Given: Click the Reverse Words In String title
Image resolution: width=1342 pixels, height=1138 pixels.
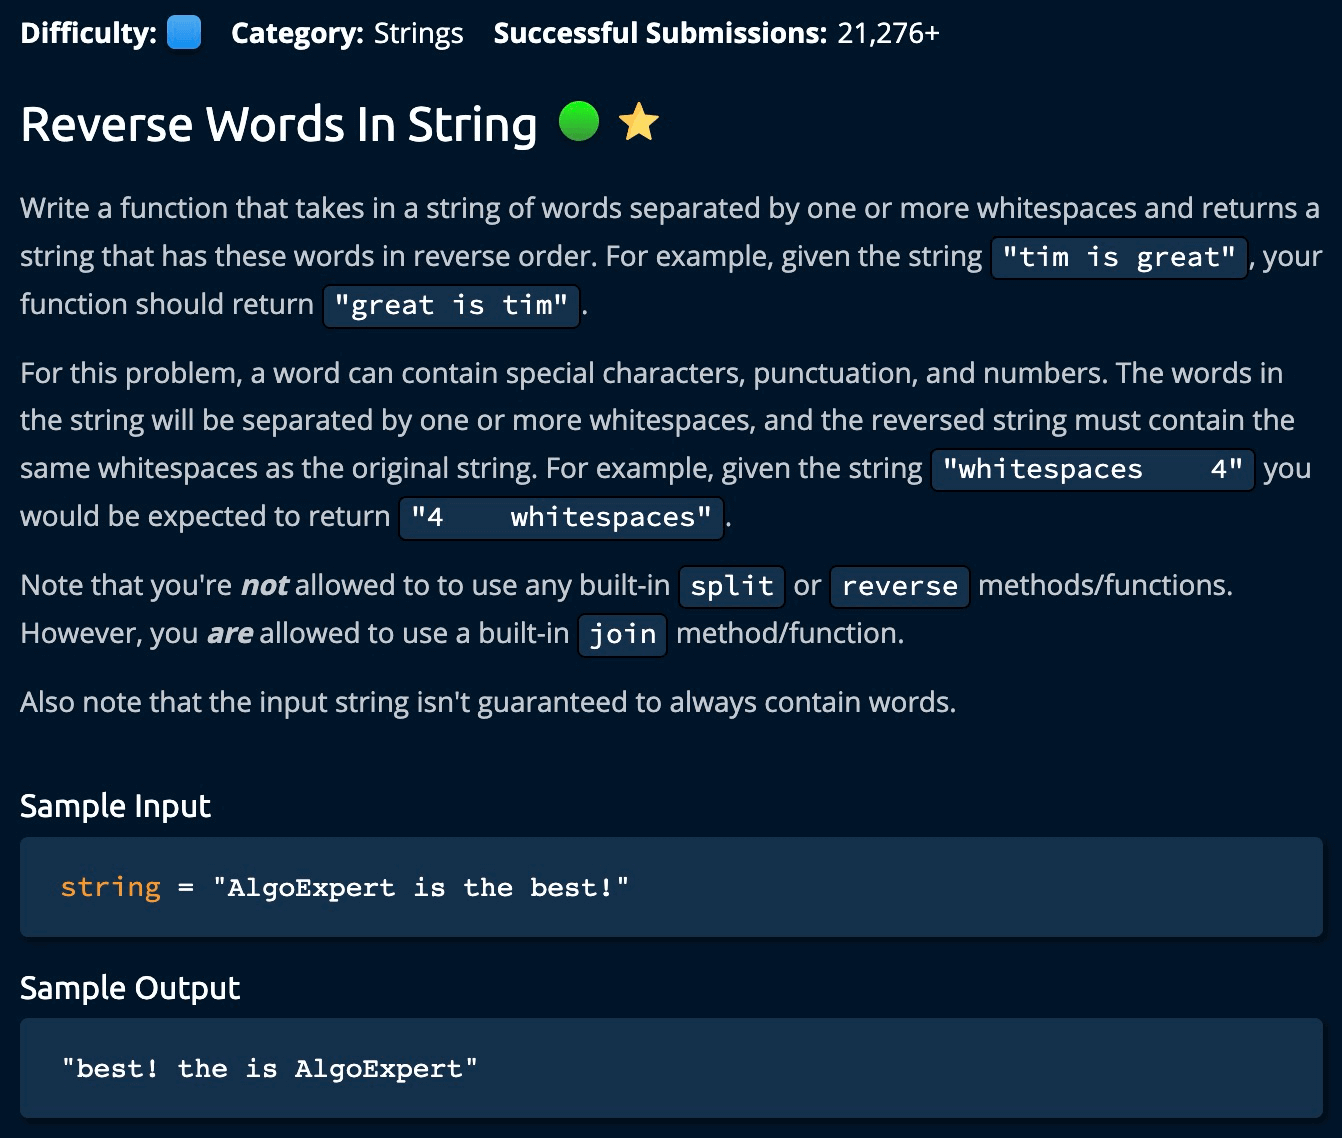Looking at the screenshot, I should click(279, 125).
